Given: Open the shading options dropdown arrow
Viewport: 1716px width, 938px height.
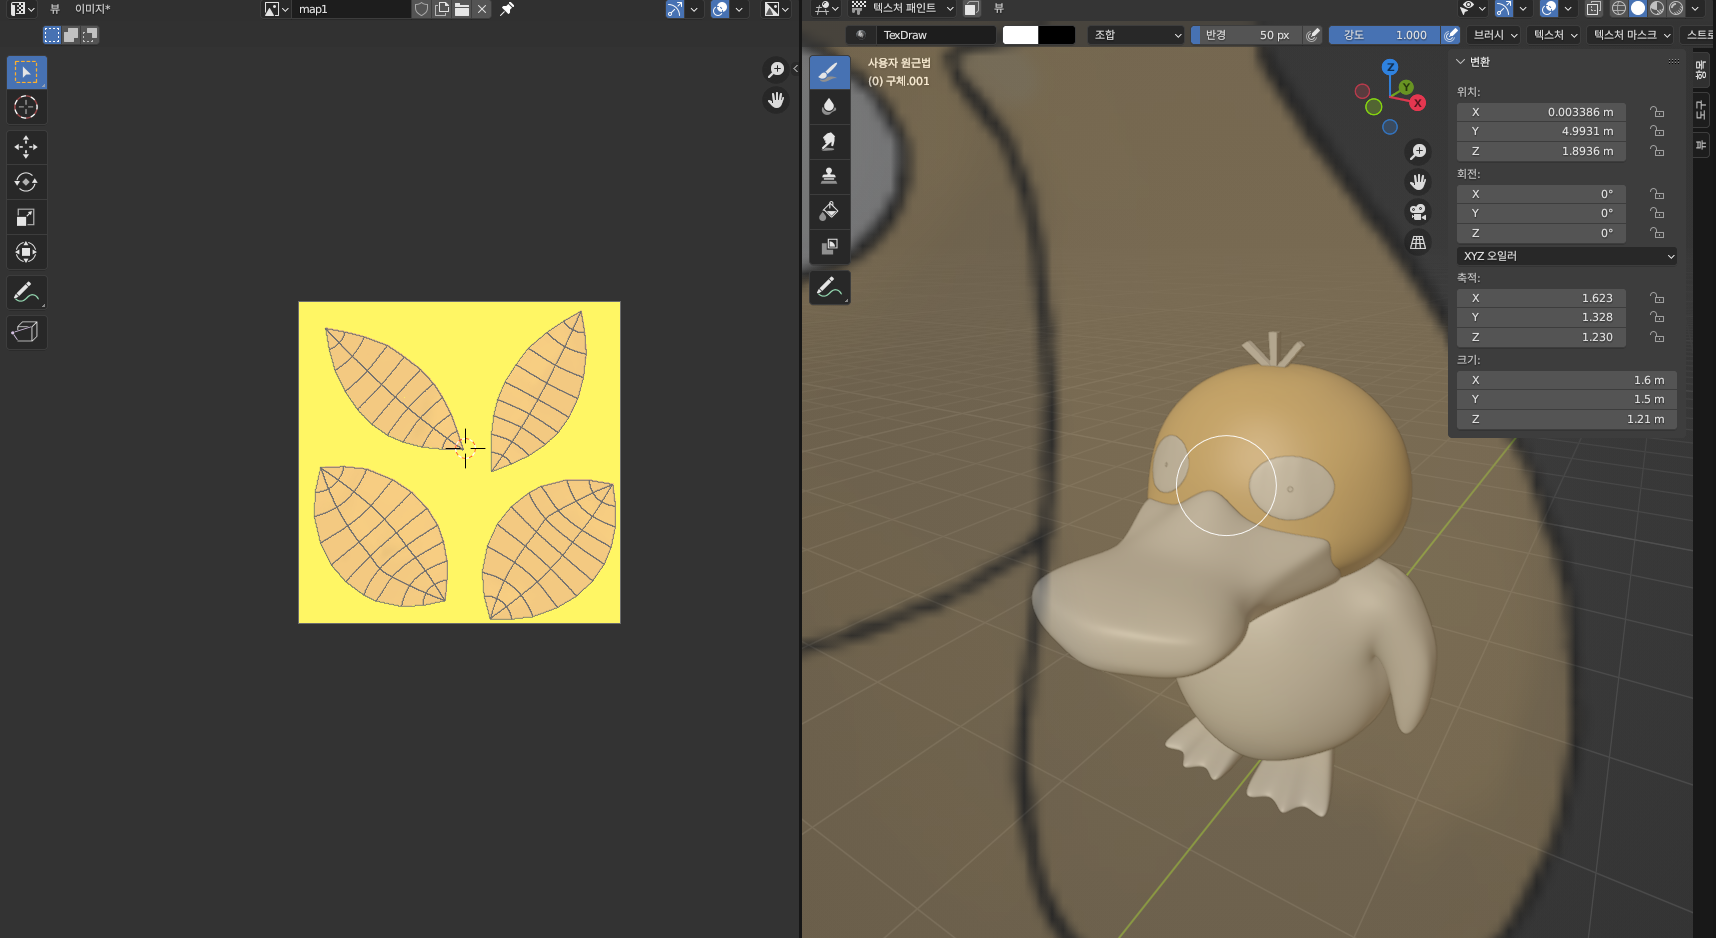Looking at the screenshot, I should (x=1696, y=9).
